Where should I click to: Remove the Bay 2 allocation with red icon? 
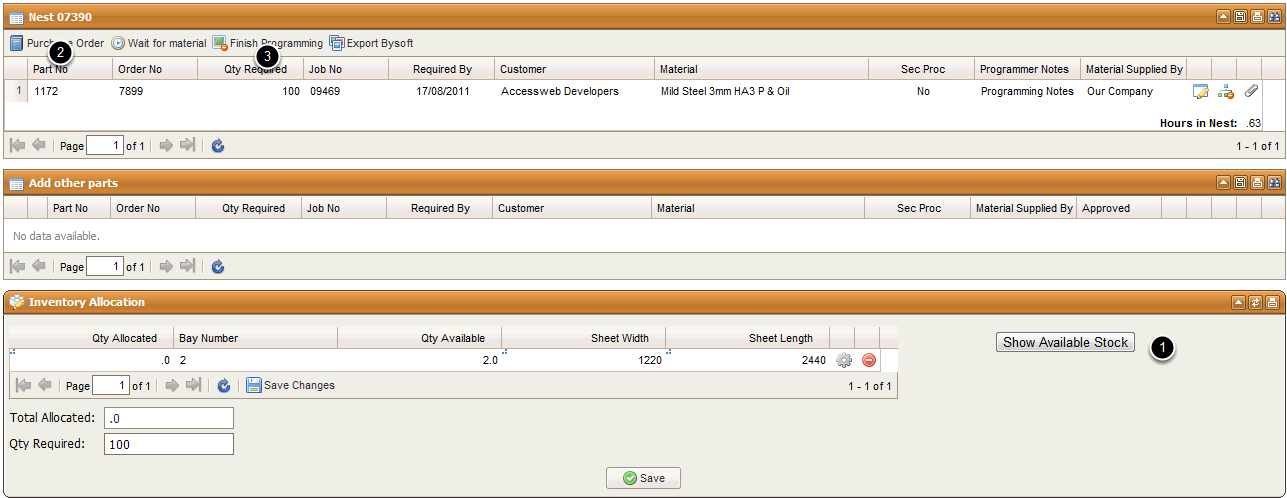[x=868, y=360]
